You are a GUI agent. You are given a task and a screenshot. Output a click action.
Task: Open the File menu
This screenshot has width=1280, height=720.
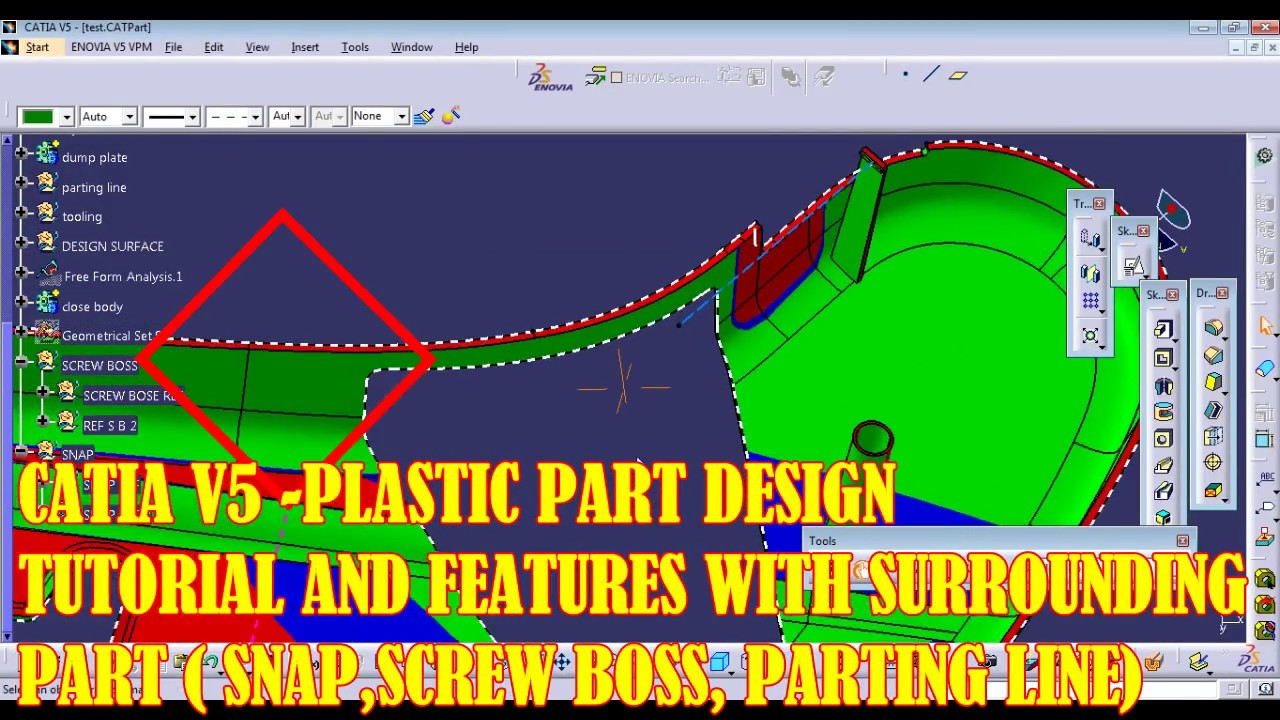tap(173, 47)
